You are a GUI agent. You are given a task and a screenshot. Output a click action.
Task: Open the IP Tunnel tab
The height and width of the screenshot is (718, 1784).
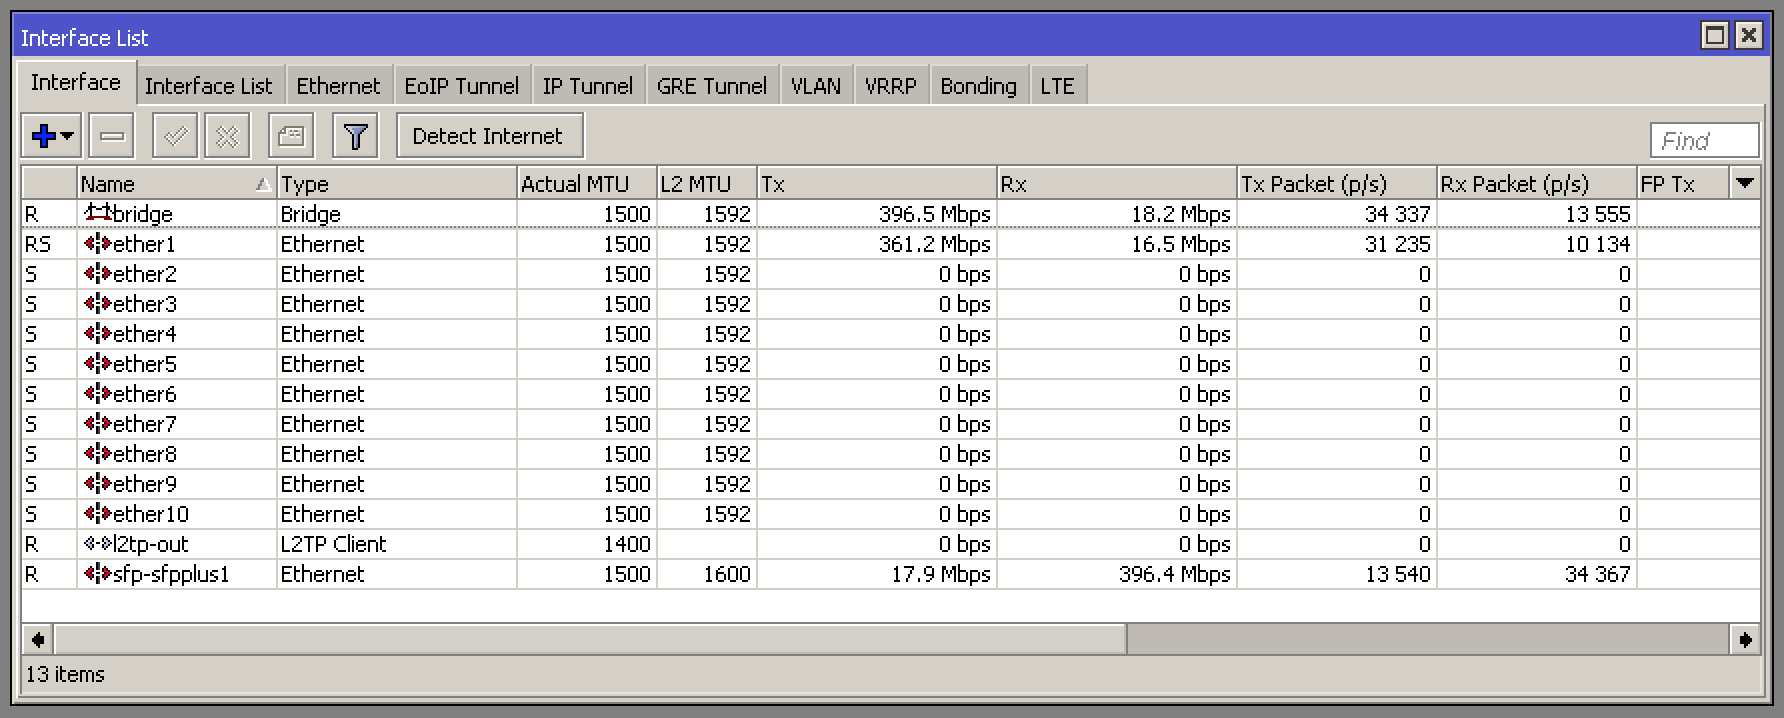[x=587, y=86]
